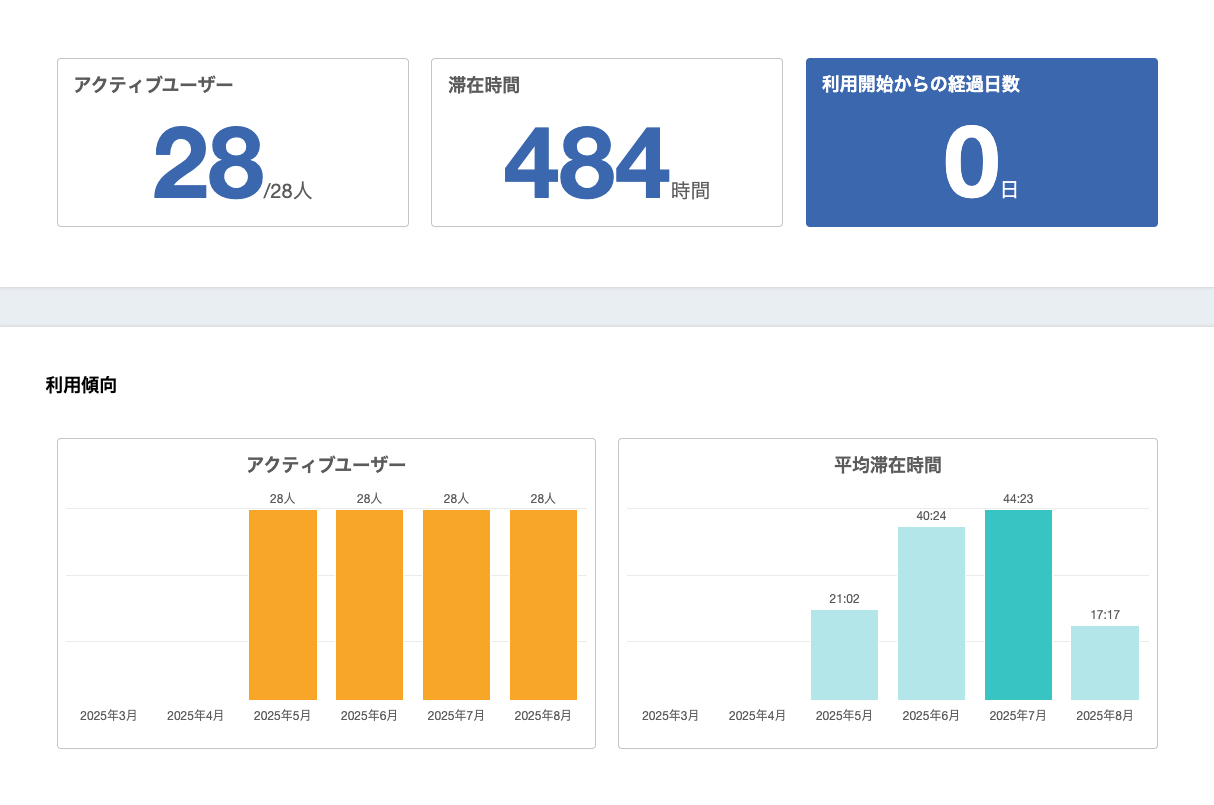Select the 17:17 bar for 2025年8月
This screenshot has width=1214, height=805.
[x=1105, y=663]
